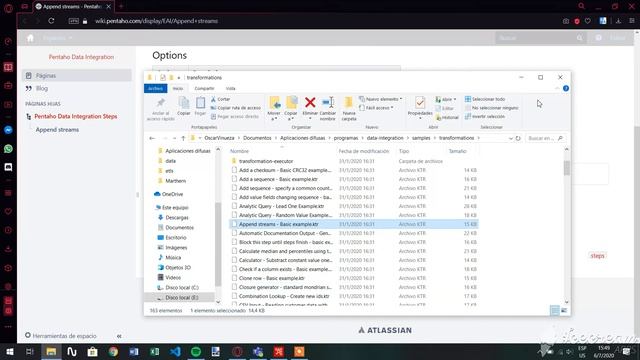Click Explorer refresh button in address bar

click(518, 138)
